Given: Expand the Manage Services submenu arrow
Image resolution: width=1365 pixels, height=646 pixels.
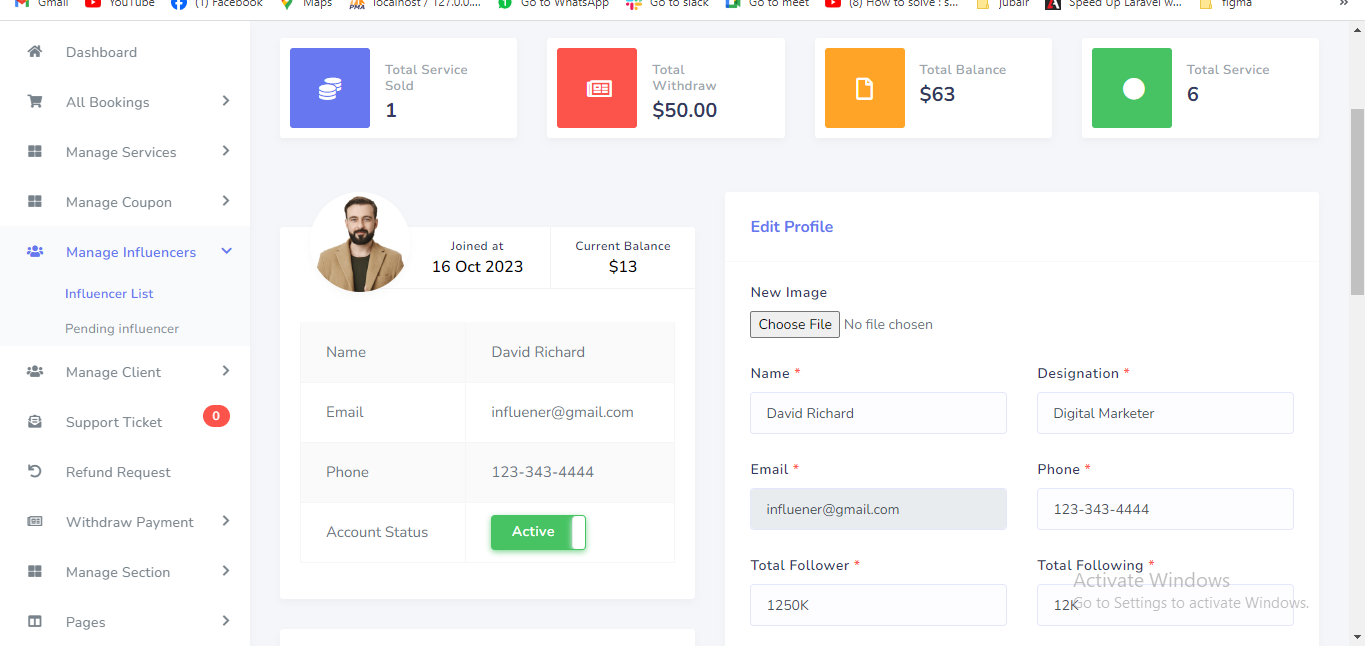Looking at the screenshot, I should (226, 151).
